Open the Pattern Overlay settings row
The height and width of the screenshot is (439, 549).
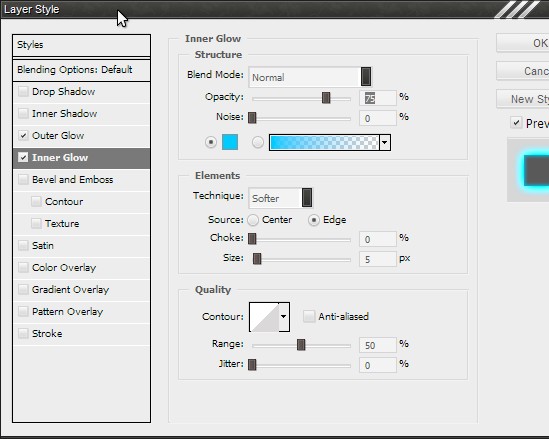(81, 312)
